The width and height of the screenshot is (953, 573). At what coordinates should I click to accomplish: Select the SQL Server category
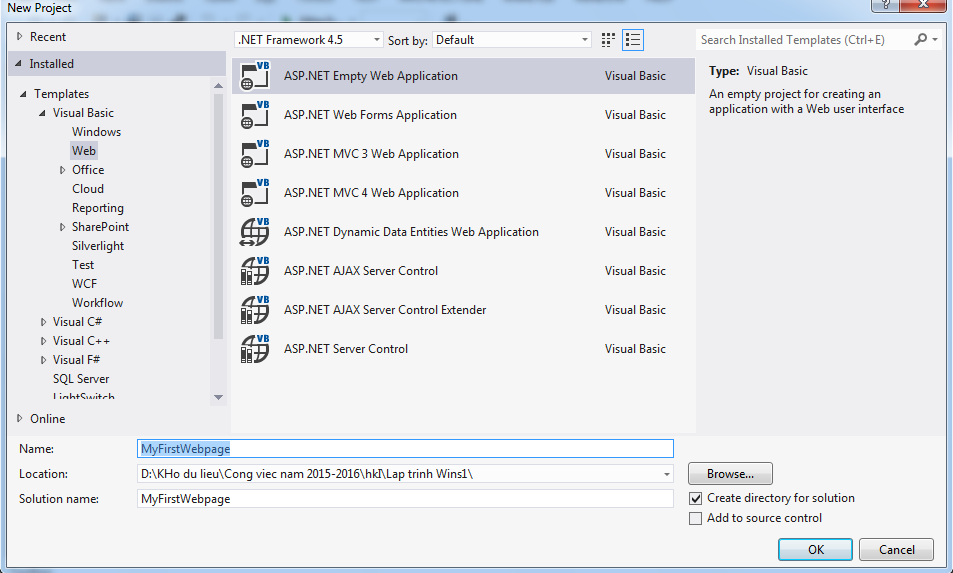(x=81, y=379)
